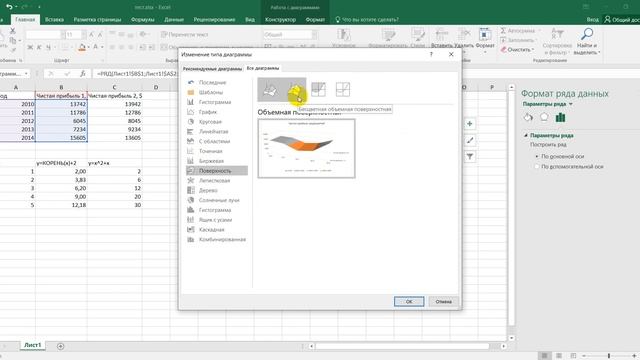Switch to Рекомендуемые диаграммы tab
640x360 pixels.
coord(212,69)
